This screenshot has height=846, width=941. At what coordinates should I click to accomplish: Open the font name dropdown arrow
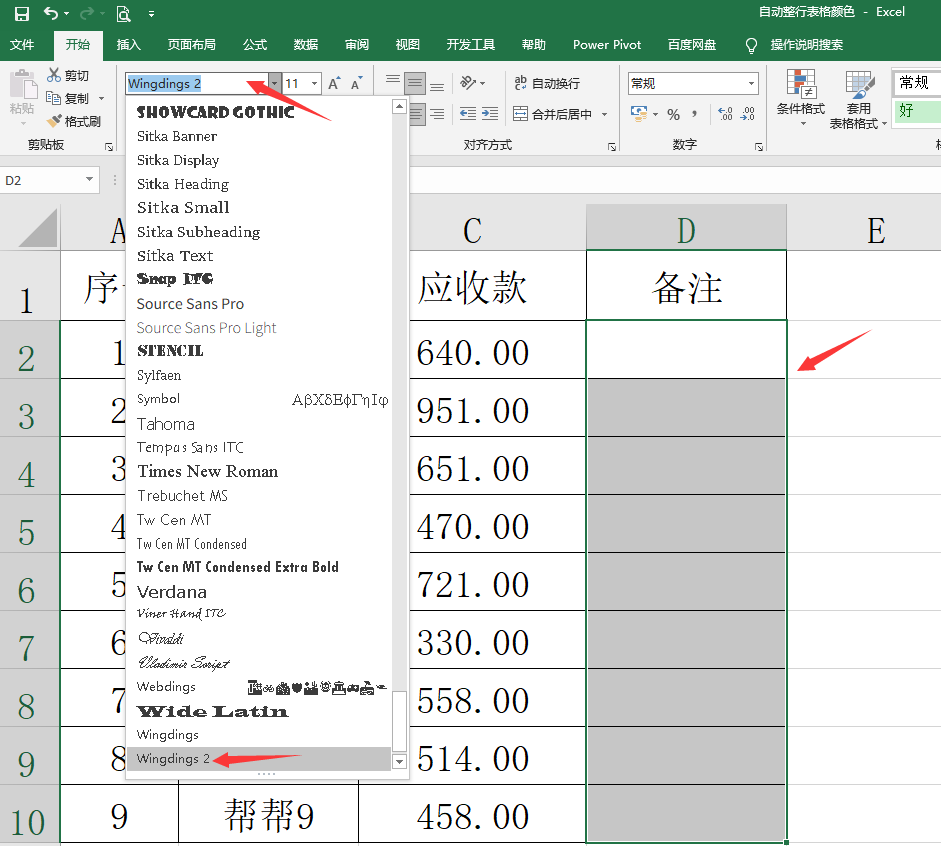pyautogui.click(x=274, y=83)
